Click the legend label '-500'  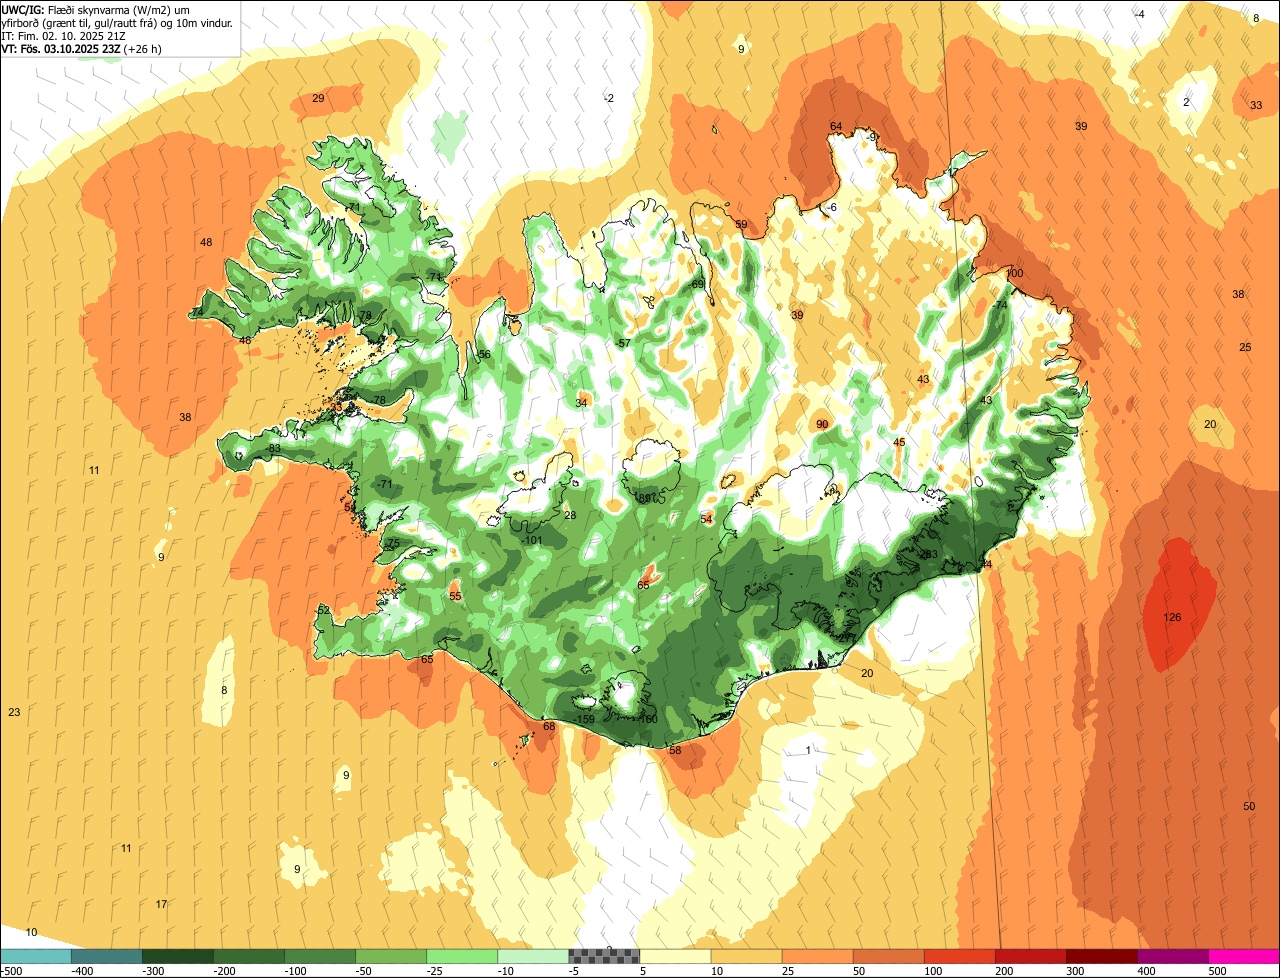click(x=11, y=971)
